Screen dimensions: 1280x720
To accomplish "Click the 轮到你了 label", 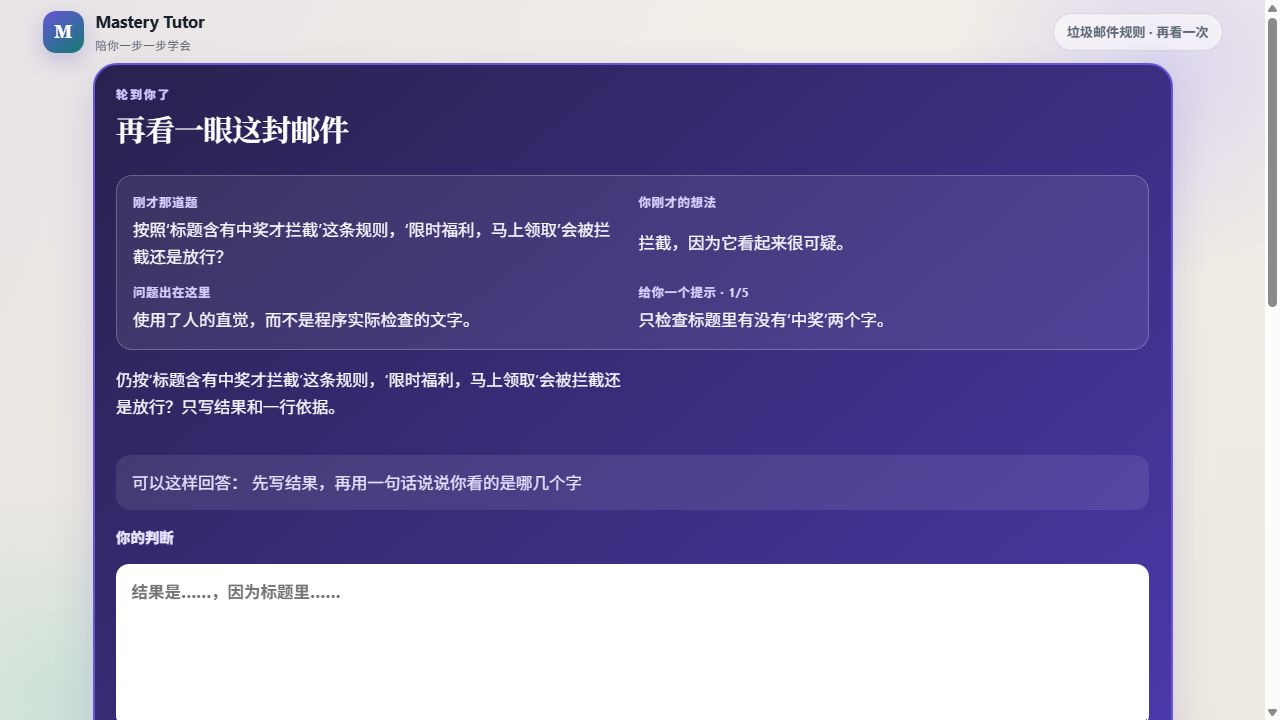I will tap(143, 95).
